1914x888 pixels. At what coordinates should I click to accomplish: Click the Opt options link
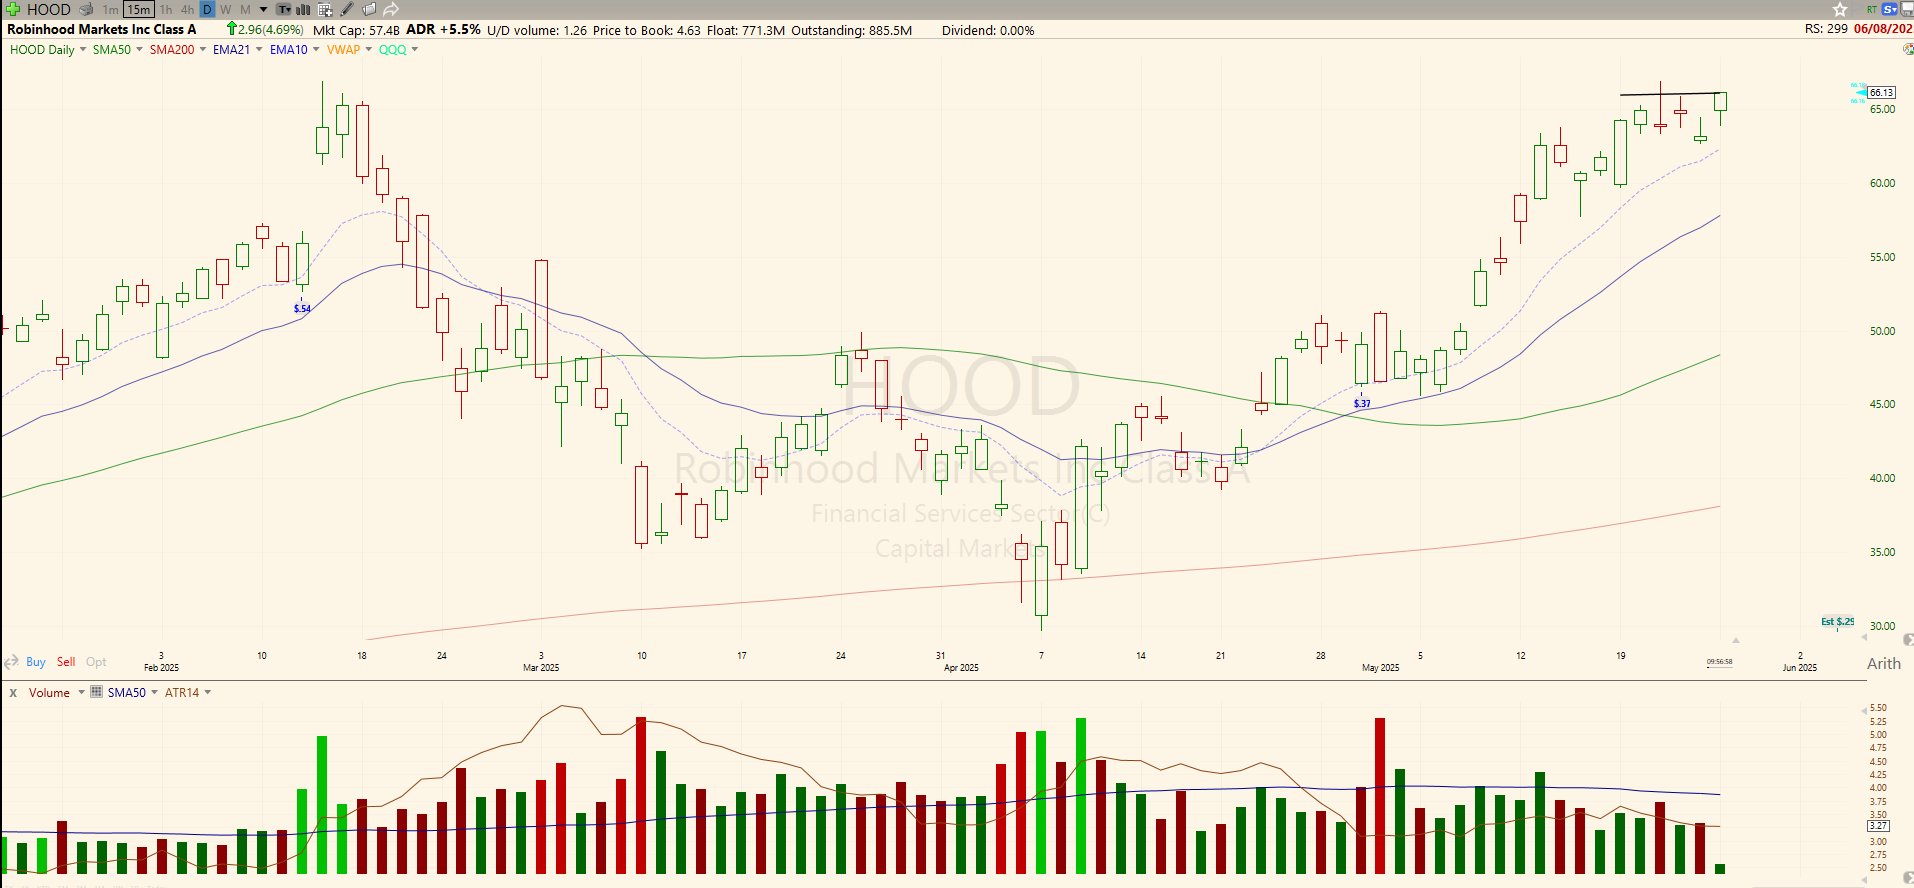(x=96, y=662)
